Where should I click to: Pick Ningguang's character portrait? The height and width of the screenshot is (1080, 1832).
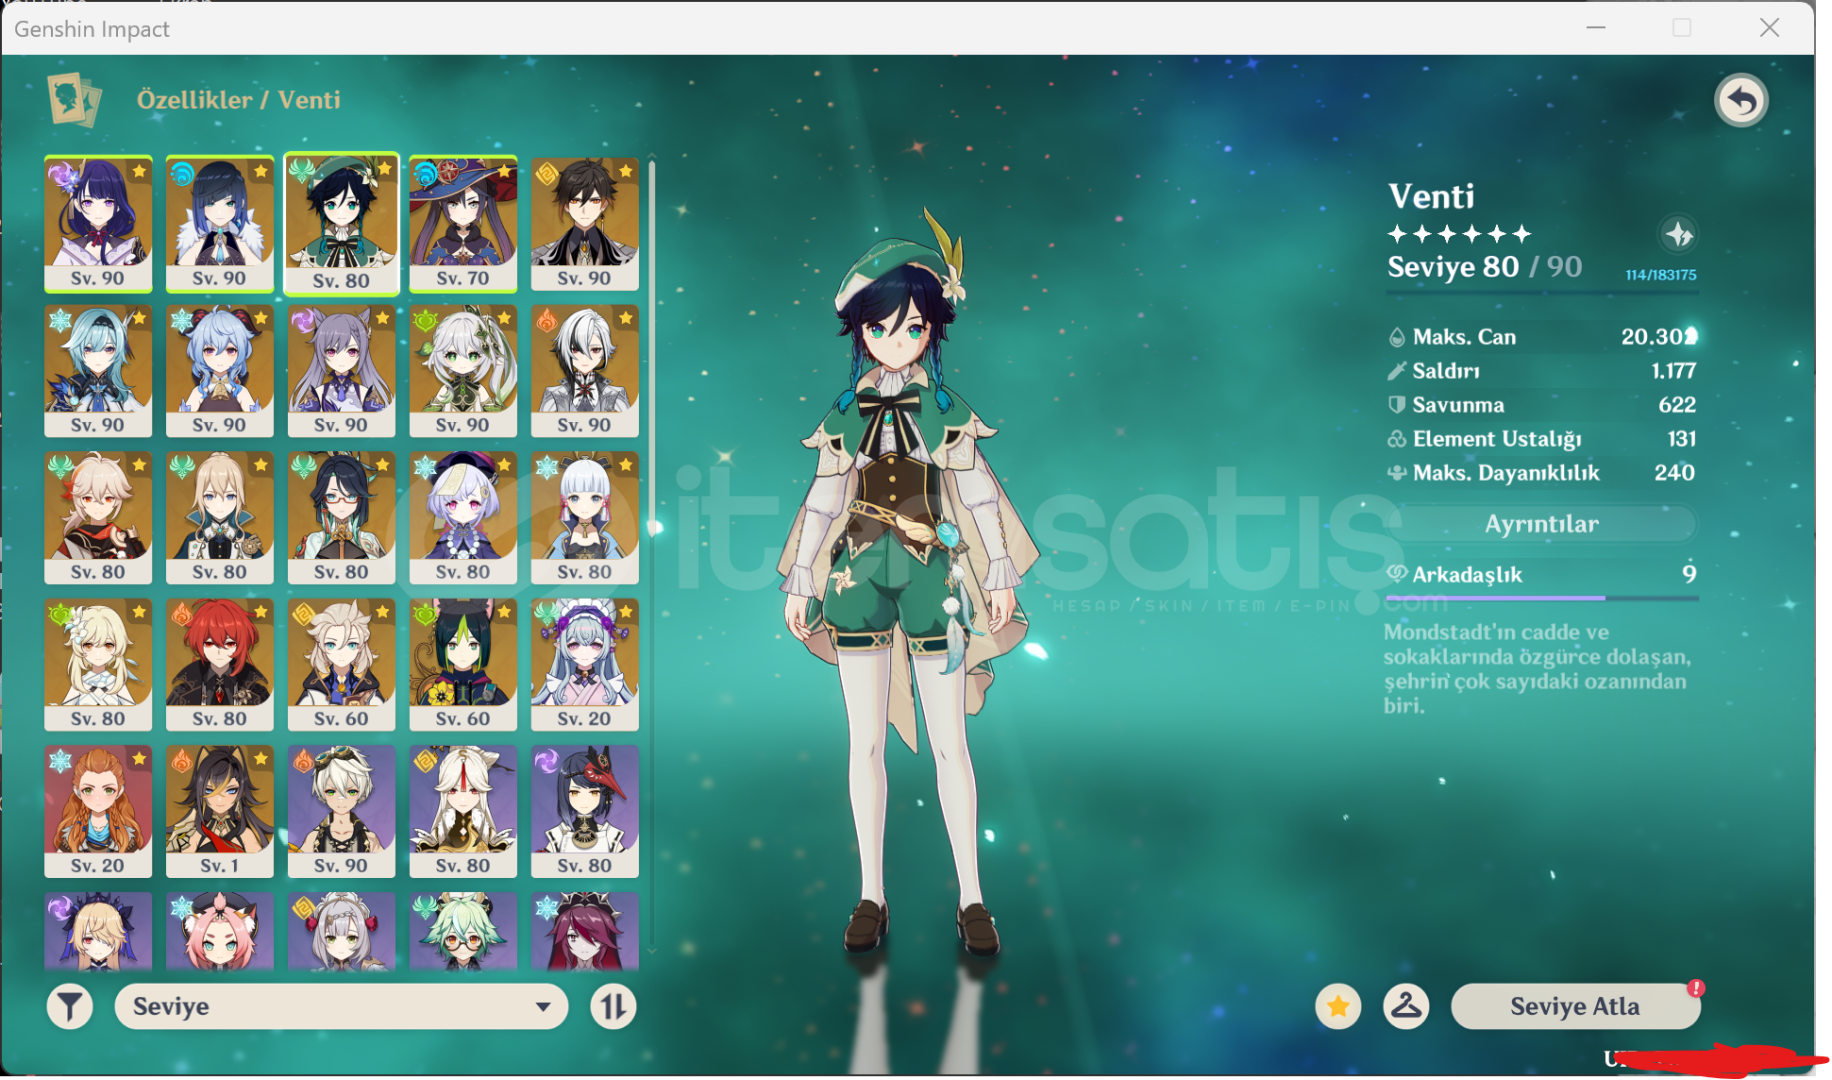tap(463, 812)
